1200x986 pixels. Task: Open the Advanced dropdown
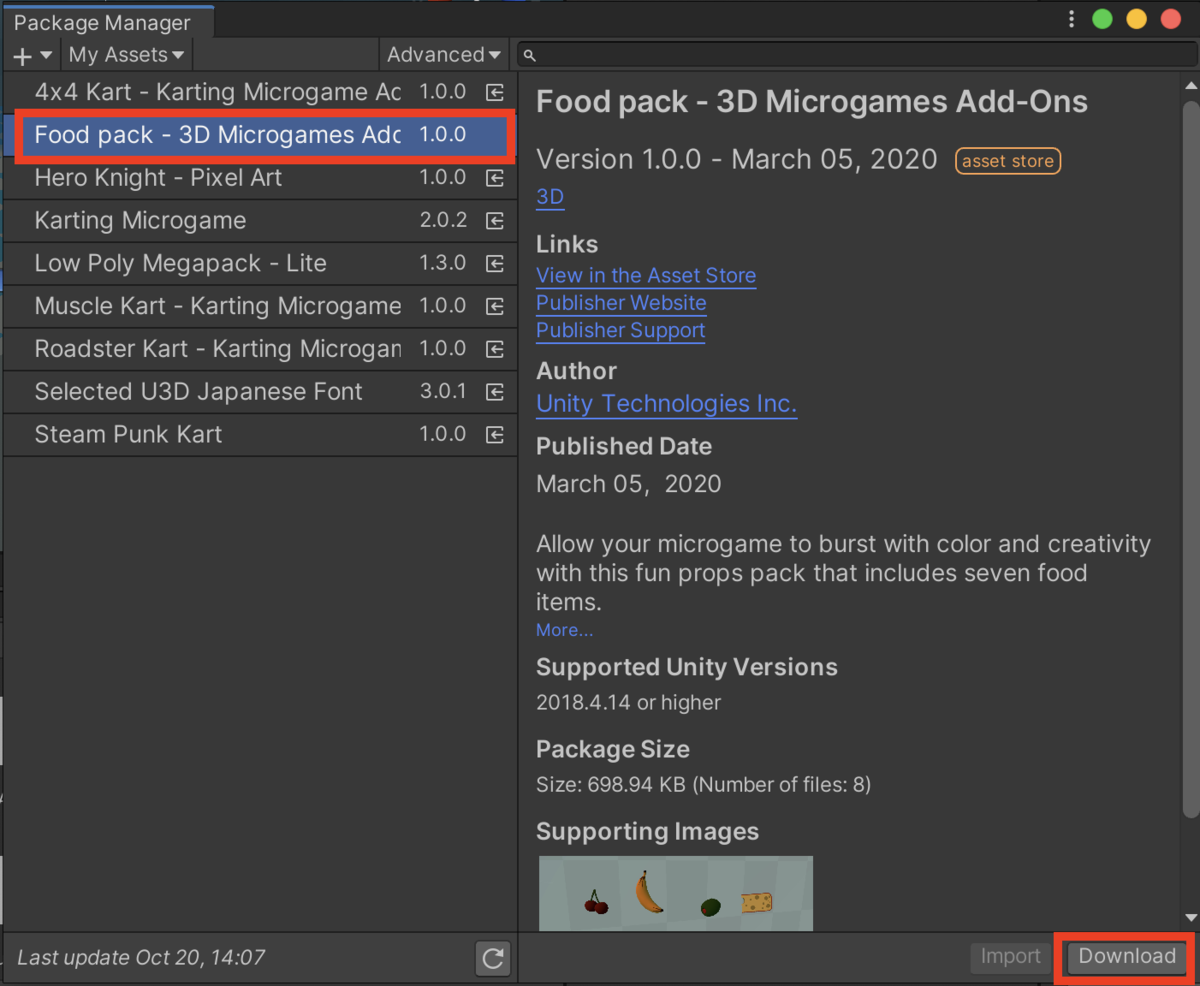[444, 55]
